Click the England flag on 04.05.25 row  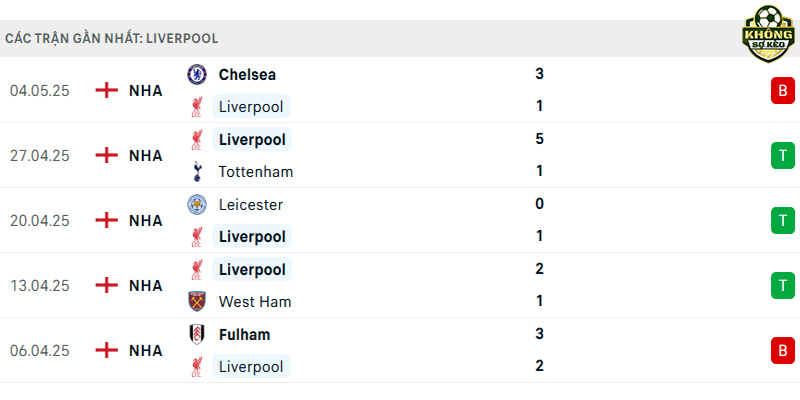107,90
